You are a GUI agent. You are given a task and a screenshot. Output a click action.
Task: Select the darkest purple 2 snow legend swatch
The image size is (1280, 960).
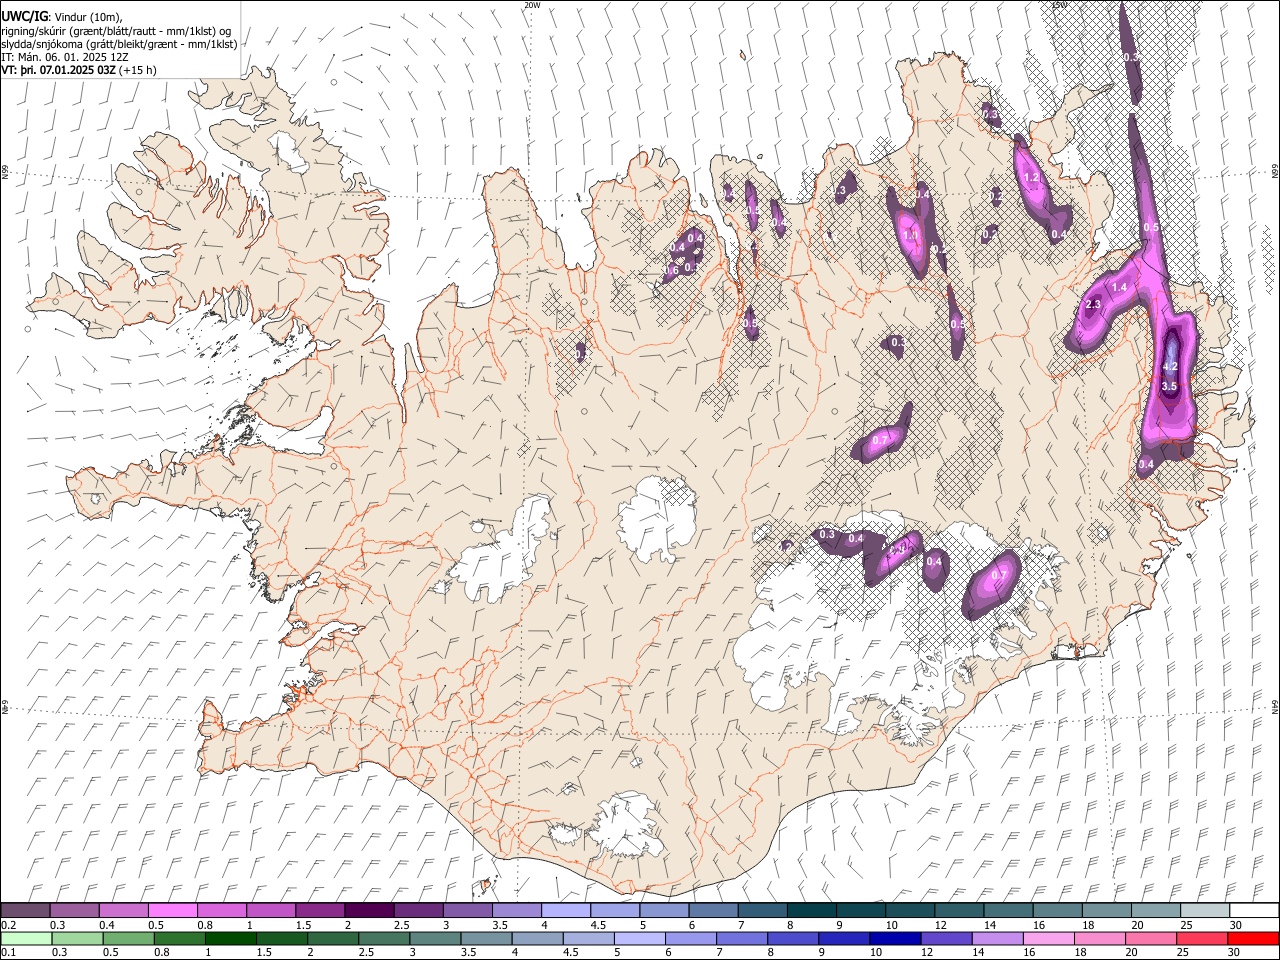coord(369,910)
